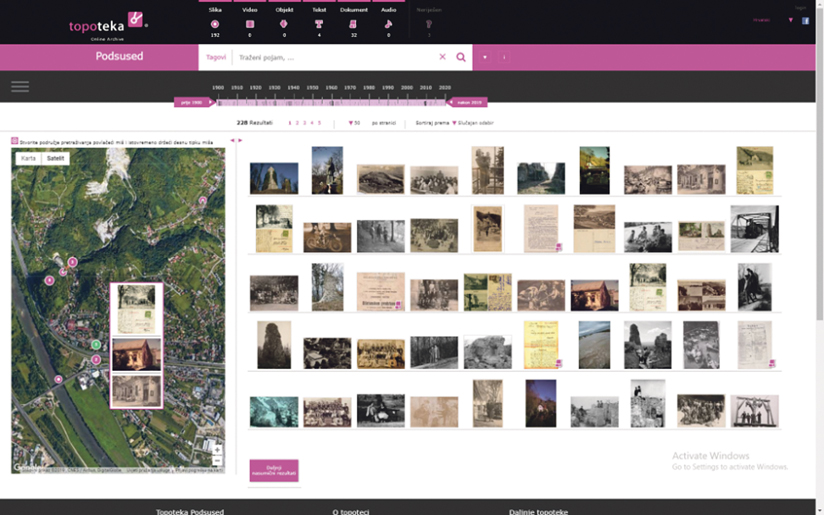The width and height of the screenshot is (824, 515).
Task: Zoom in on the map
Action: [217, 450]
